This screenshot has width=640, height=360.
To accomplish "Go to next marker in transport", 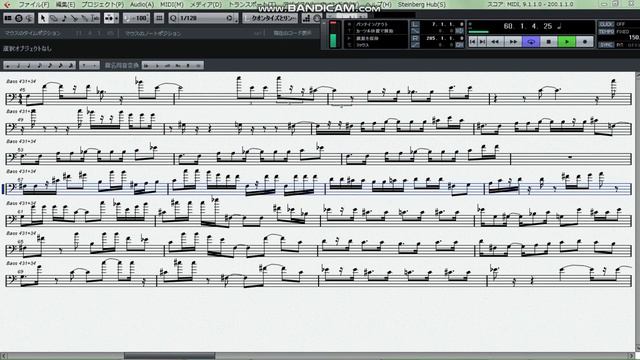I will click(x=482, y=42).
